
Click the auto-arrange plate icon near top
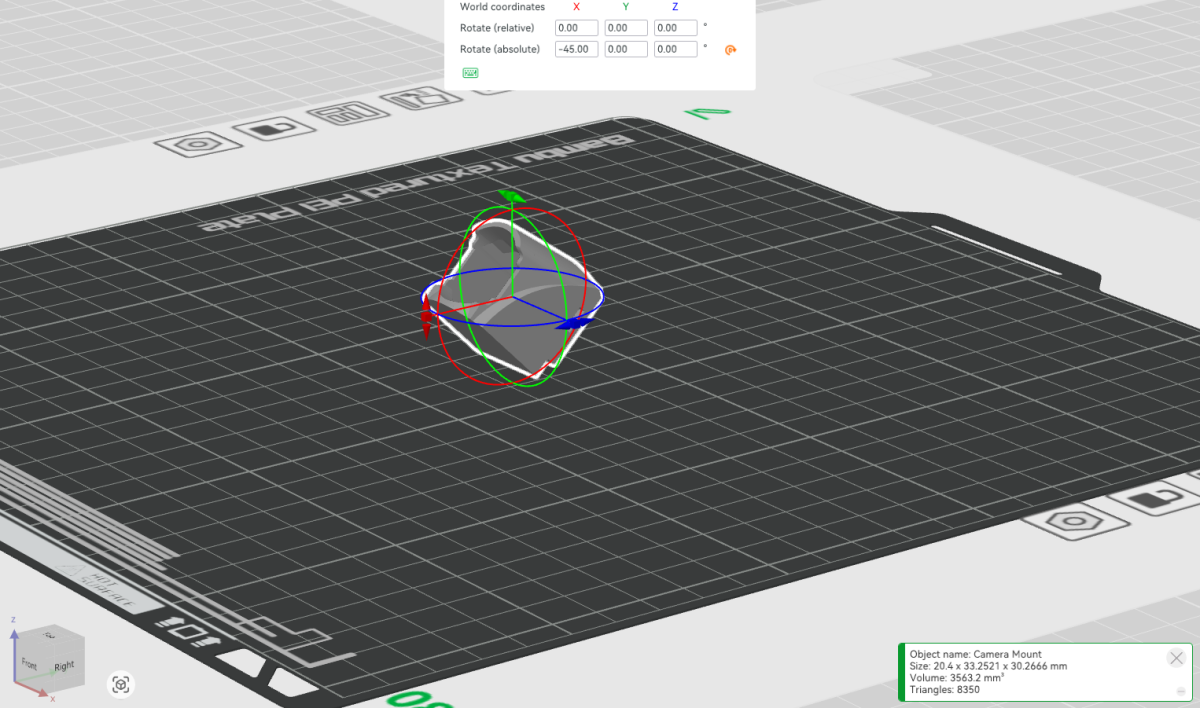pyautogui.click(x=347, y=114)
